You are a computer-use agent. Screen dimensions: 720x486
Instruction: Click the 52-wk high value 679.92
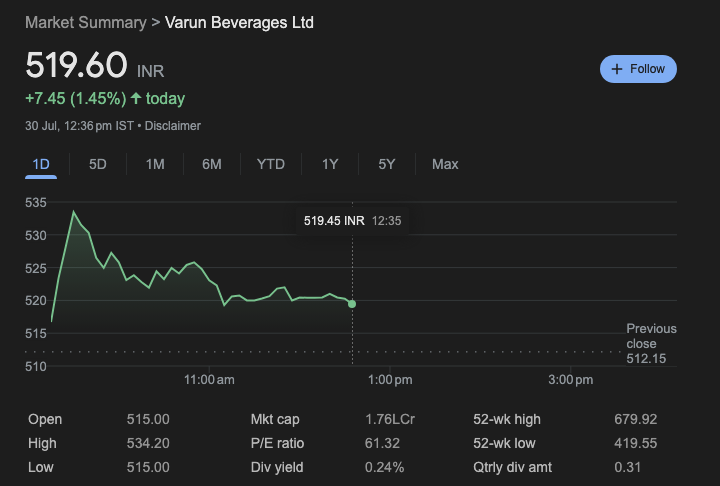636,419
